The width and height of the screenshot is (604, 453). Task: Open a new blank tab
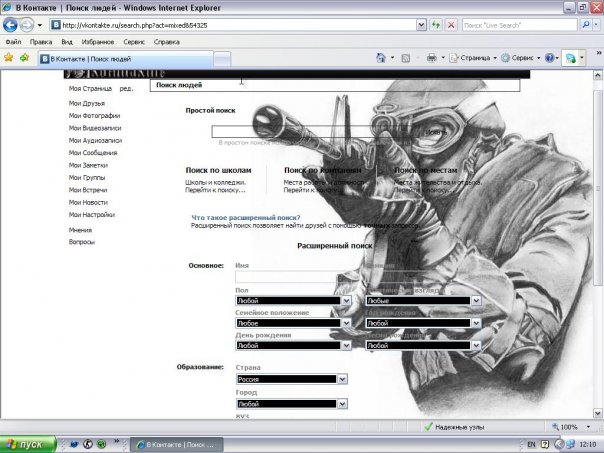pos(222,59)
